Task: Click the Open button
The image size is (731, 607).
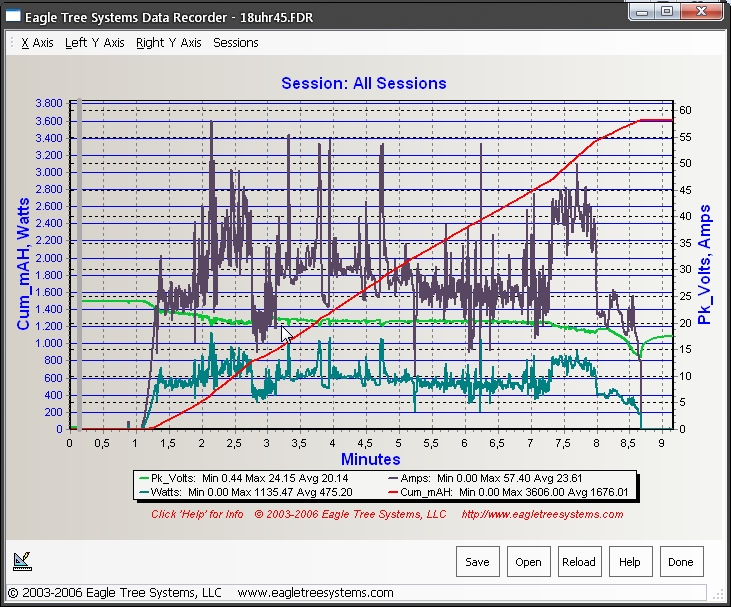Action: [x=528, y=561]
